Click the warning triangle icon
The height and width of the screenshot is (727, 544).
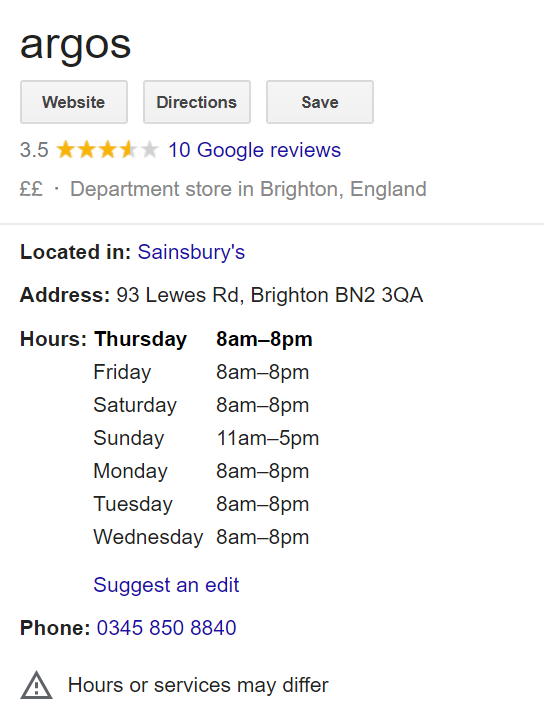coord(36,685)
